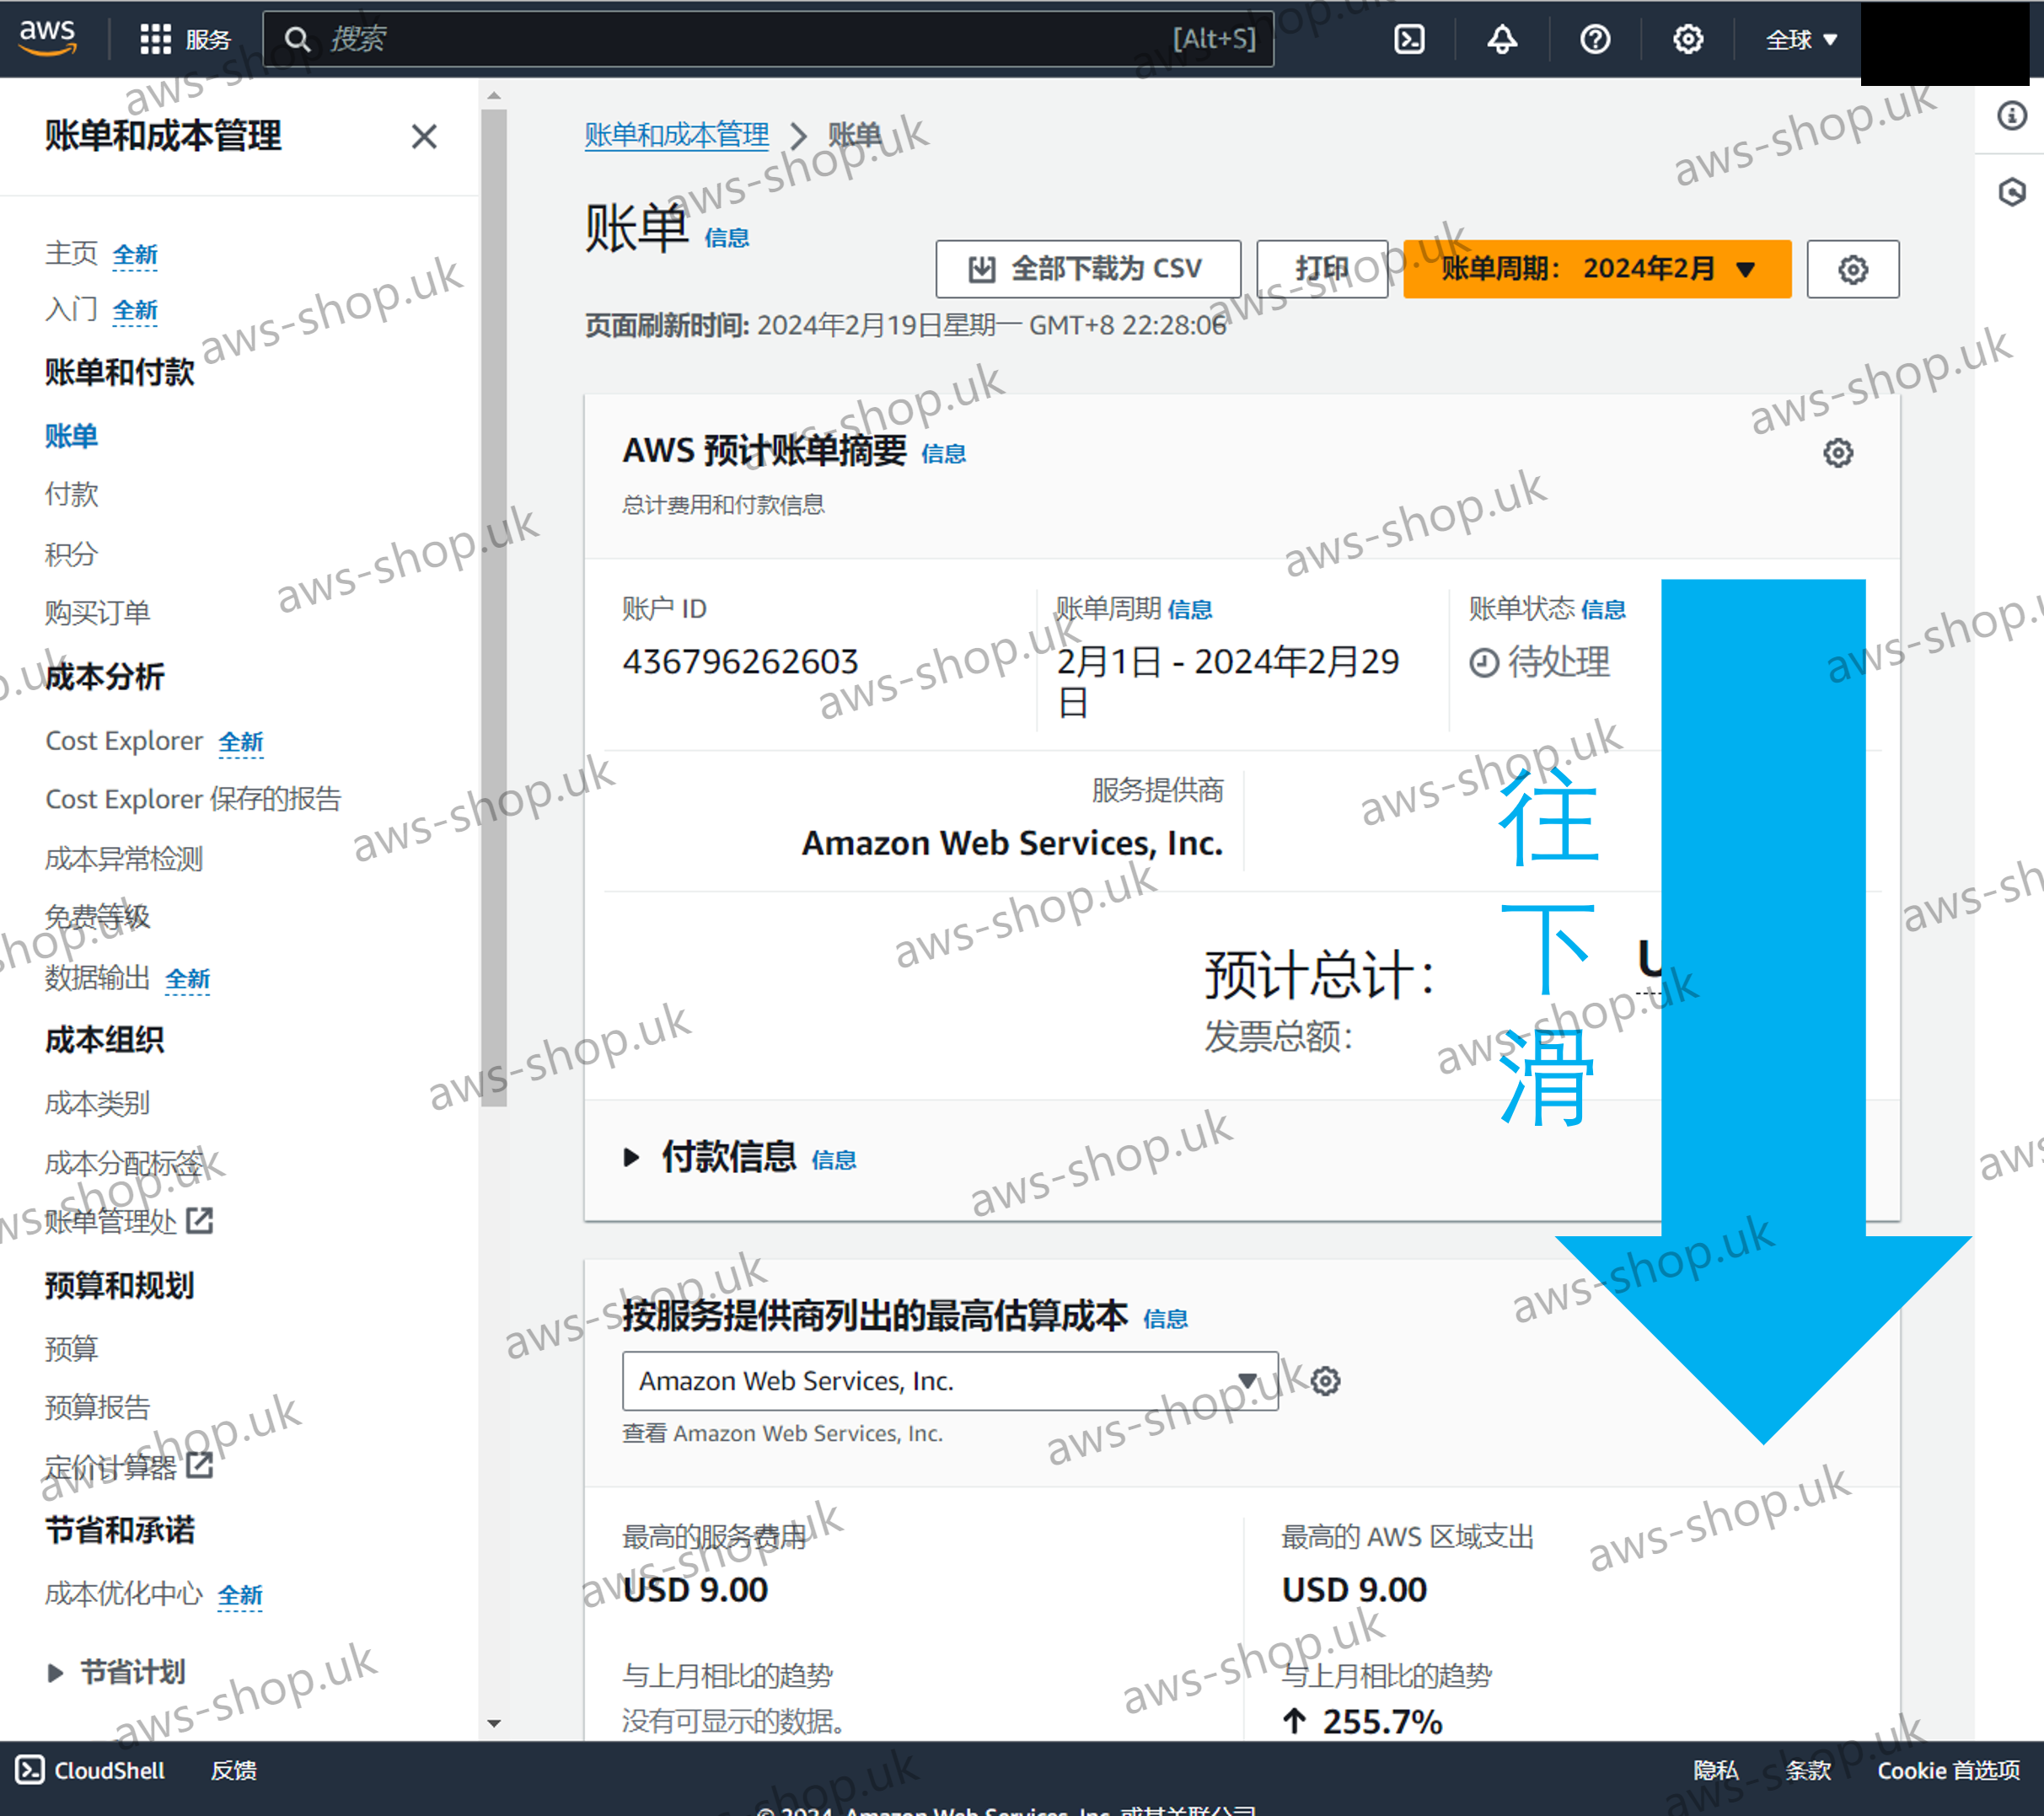Open the settings gear in the top navigation bar
The image size is (2044, 1816).
click(1687, 39)
